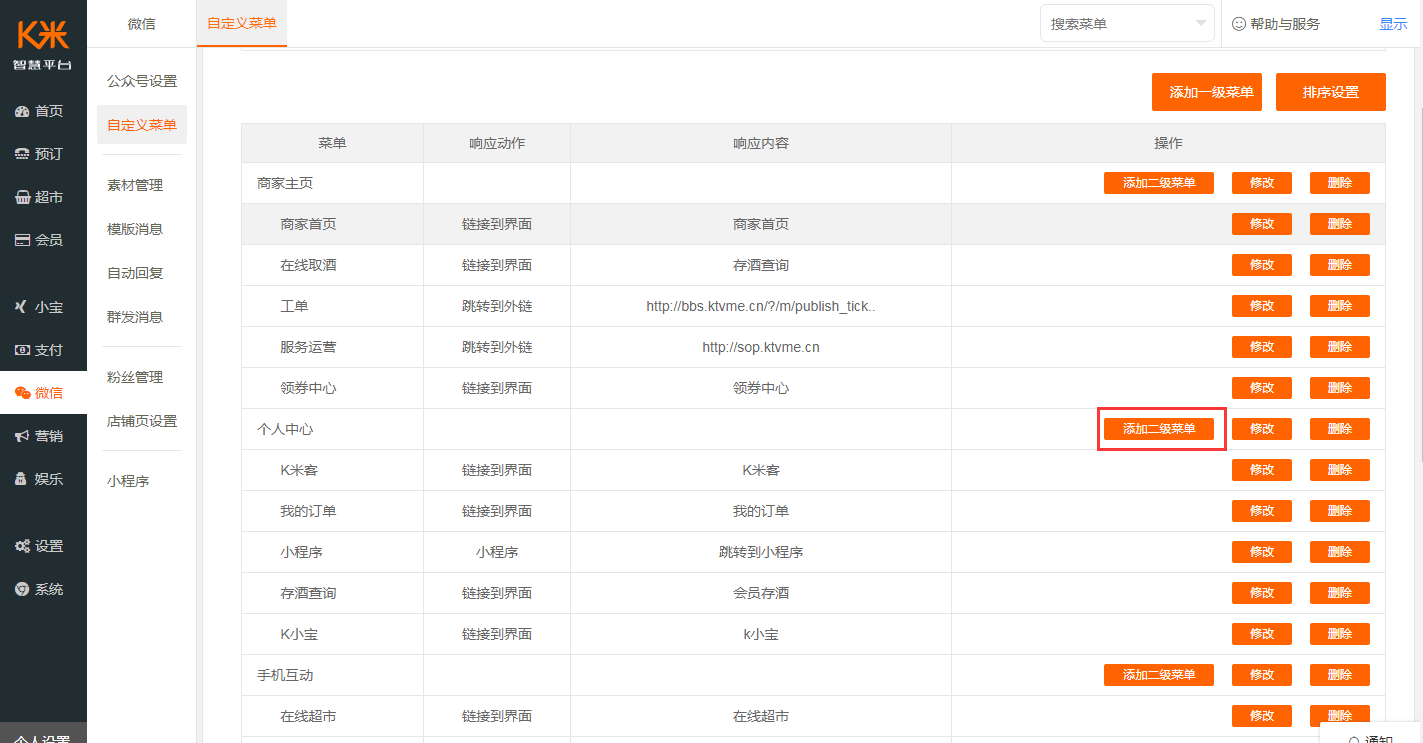The width and height of the screenshot is (1423, 743).
Task: Click 修改 for the 个人中心 row
Action: coord(1262,429)
